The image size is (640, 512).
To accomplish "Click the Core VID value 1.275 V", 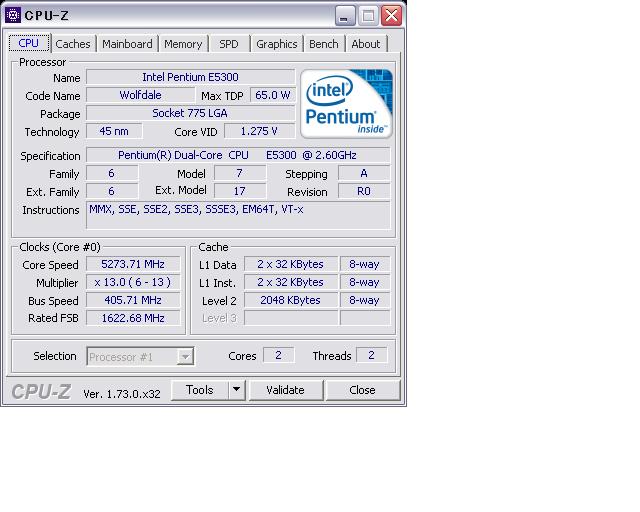I will [260, 131].
